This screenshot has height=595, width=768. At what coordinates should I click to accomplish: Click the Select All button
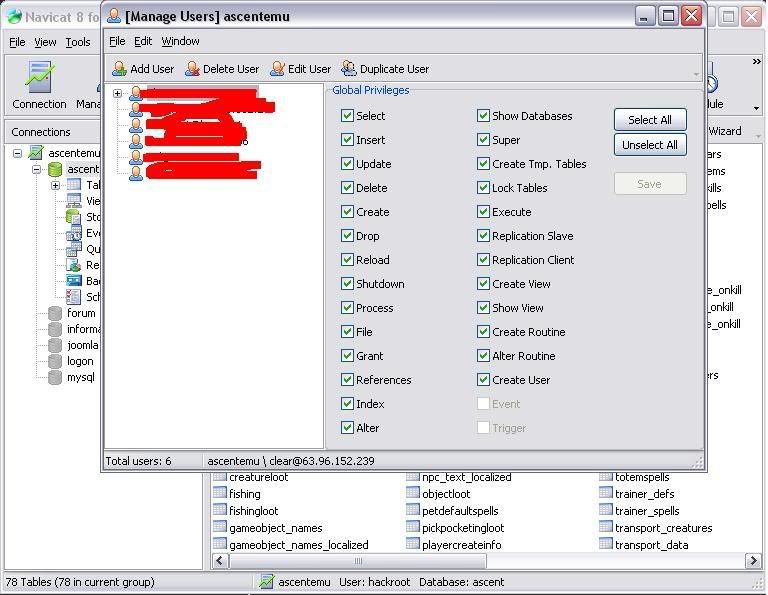650,119
